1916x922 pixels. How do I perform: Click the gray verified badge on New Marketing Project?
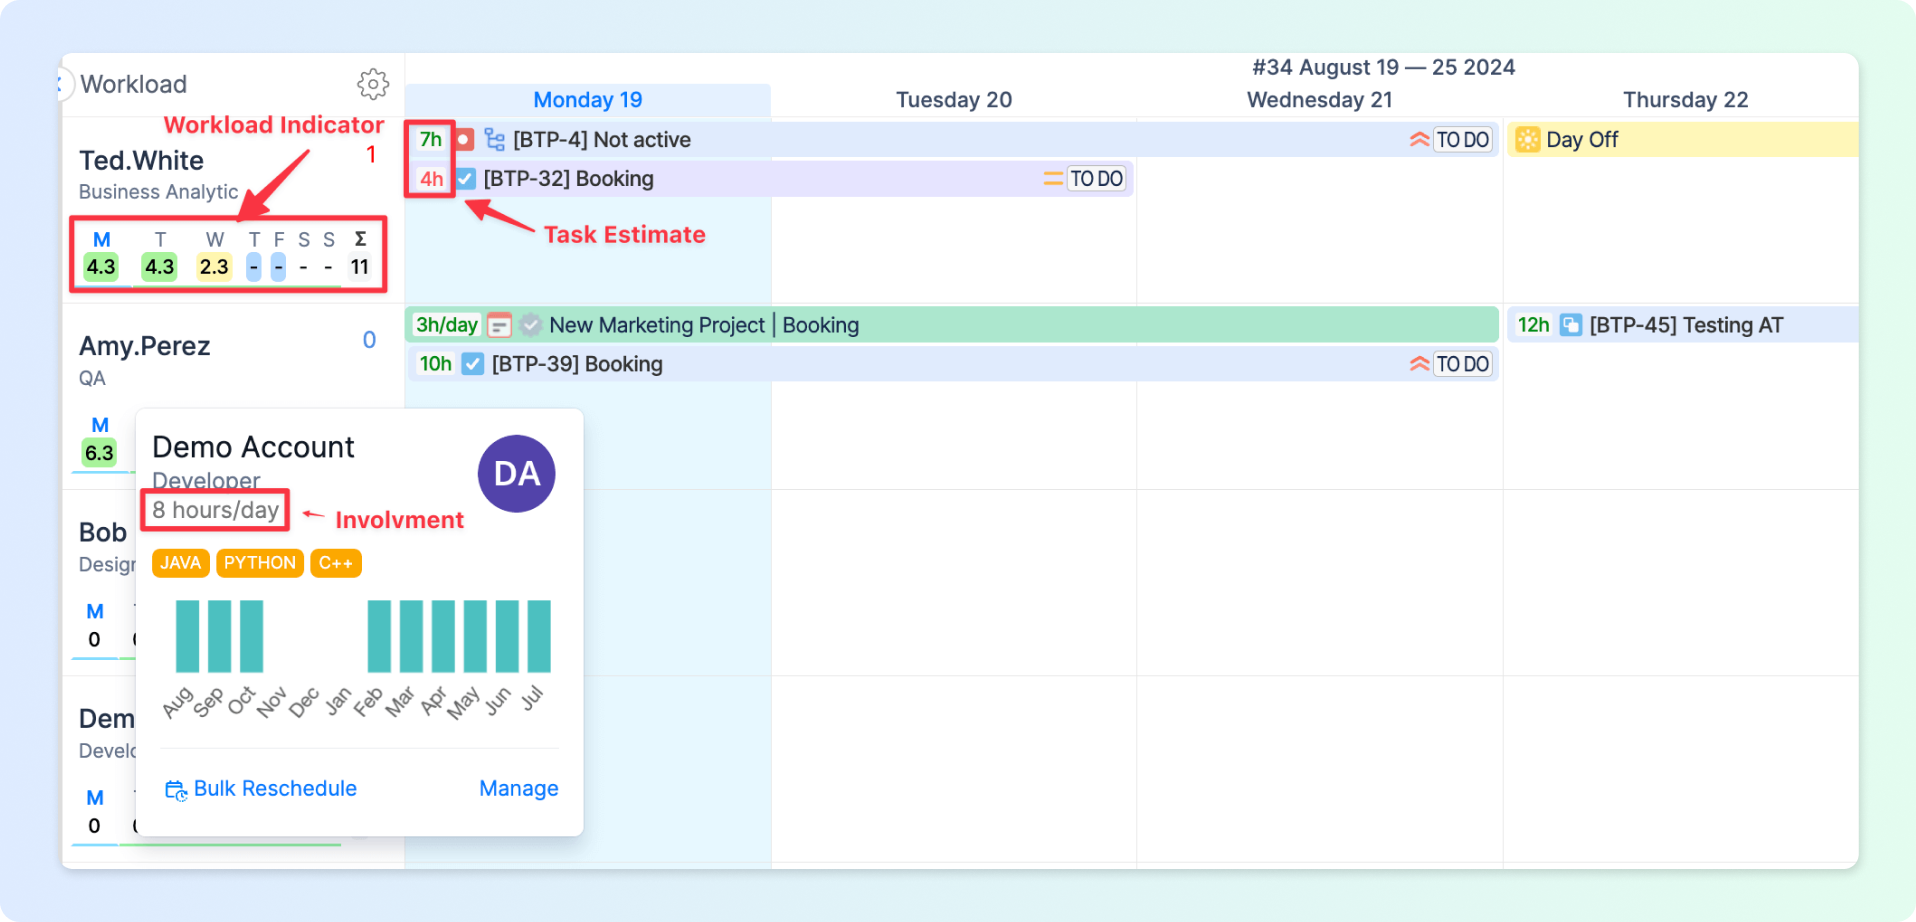click(531, 325)
